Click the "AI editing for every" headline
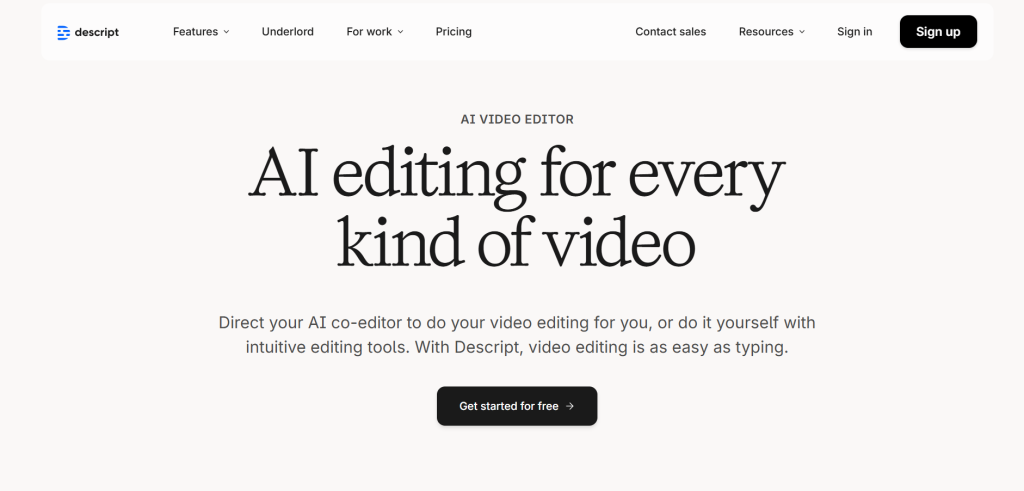The height and width of the screenshot is (491, 1024). coord(516,175)
